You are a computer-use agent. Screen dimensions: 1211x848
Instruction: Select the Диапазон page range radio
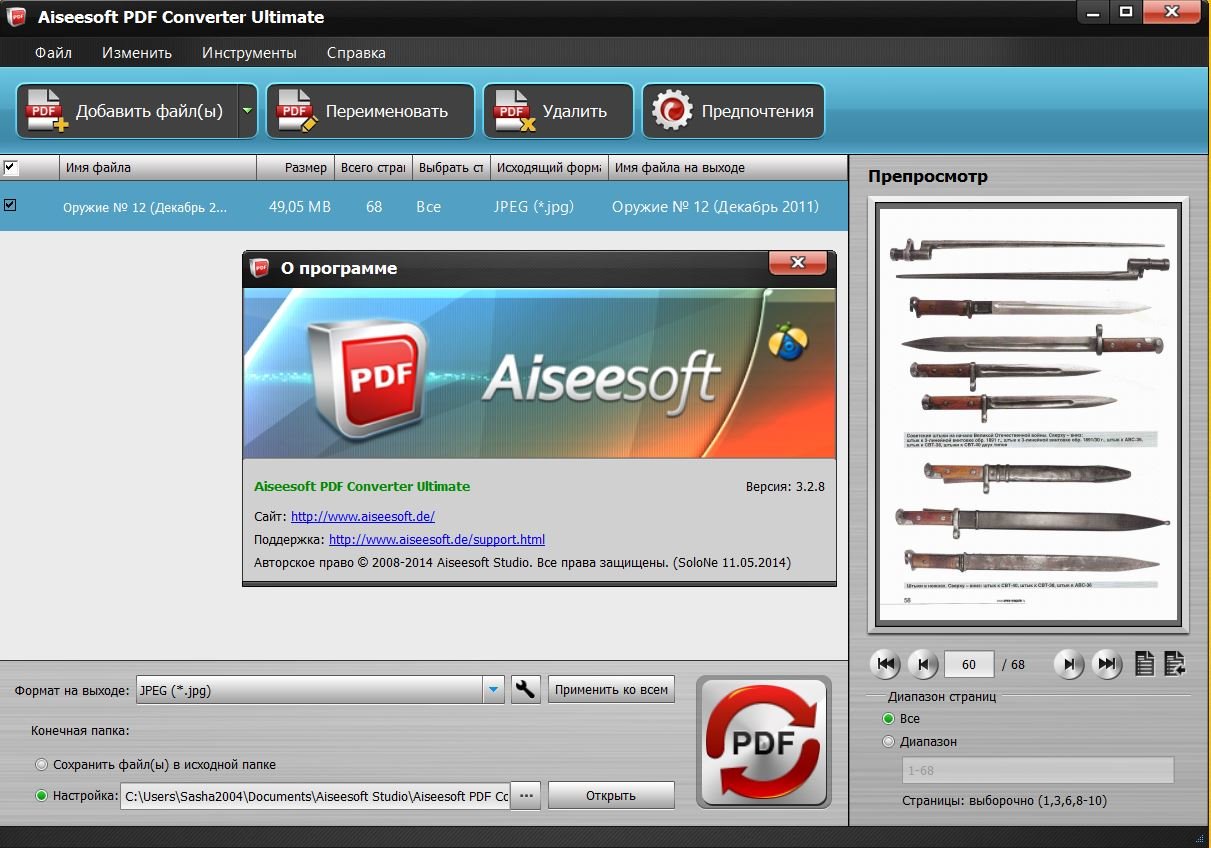pos(888,742)
